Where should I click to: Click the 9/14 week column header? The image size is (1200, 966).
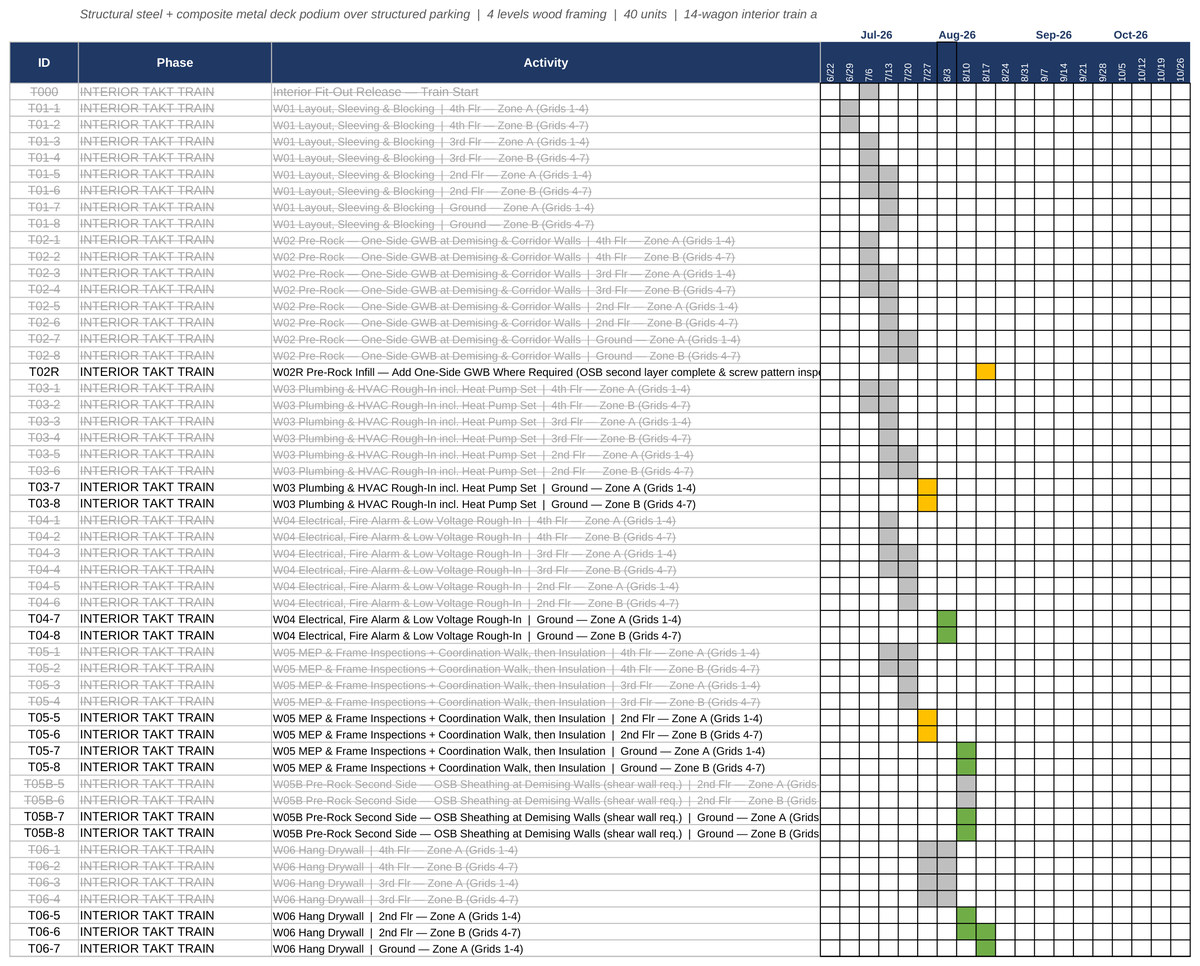pyautogui.click(x=1064, y=63)
